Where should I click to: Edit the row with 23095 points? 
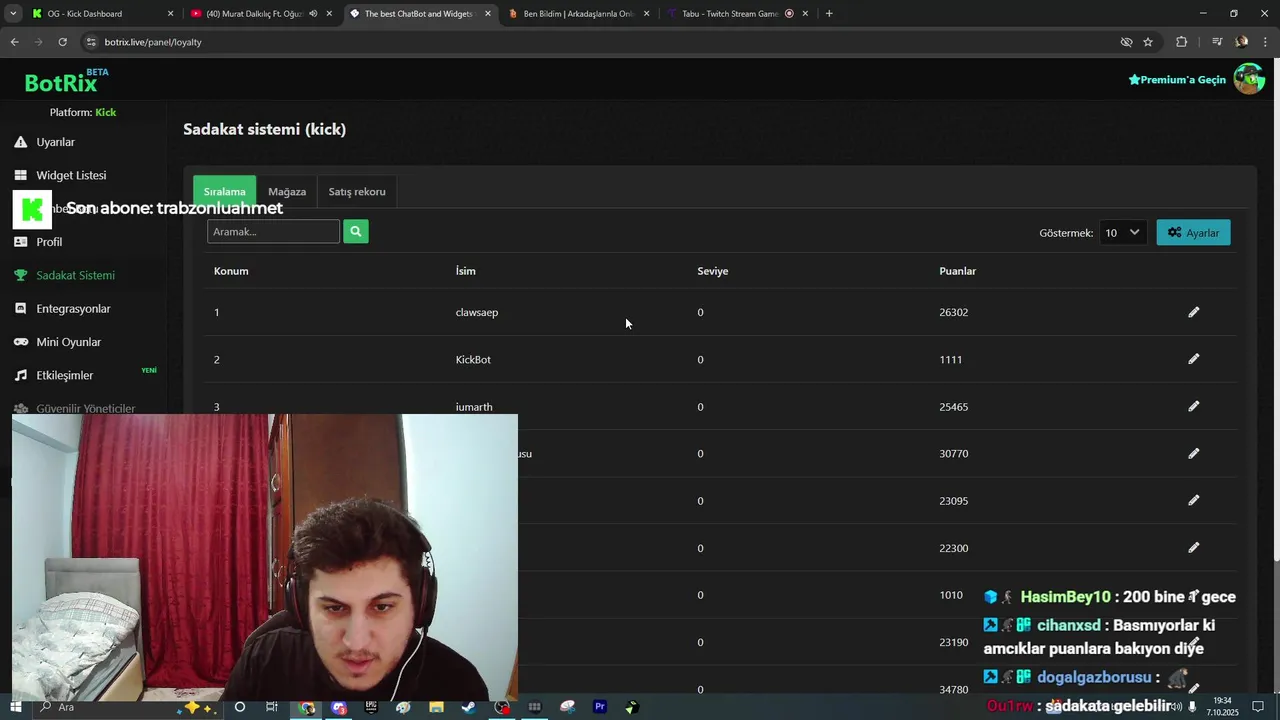1193,500
